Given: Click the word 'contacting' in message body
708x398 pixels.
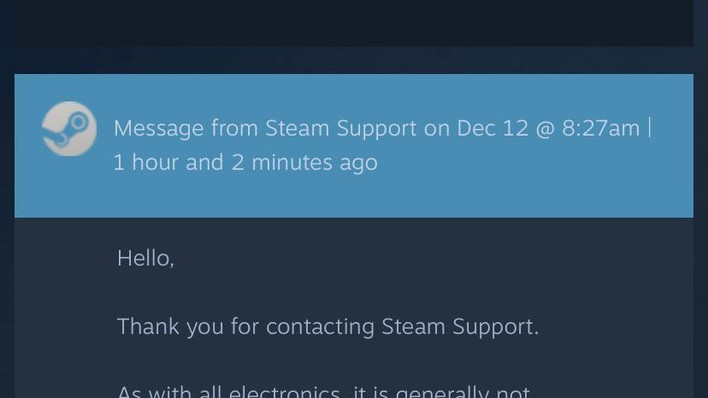Looking at the screenshot, I should pos(320,327).
